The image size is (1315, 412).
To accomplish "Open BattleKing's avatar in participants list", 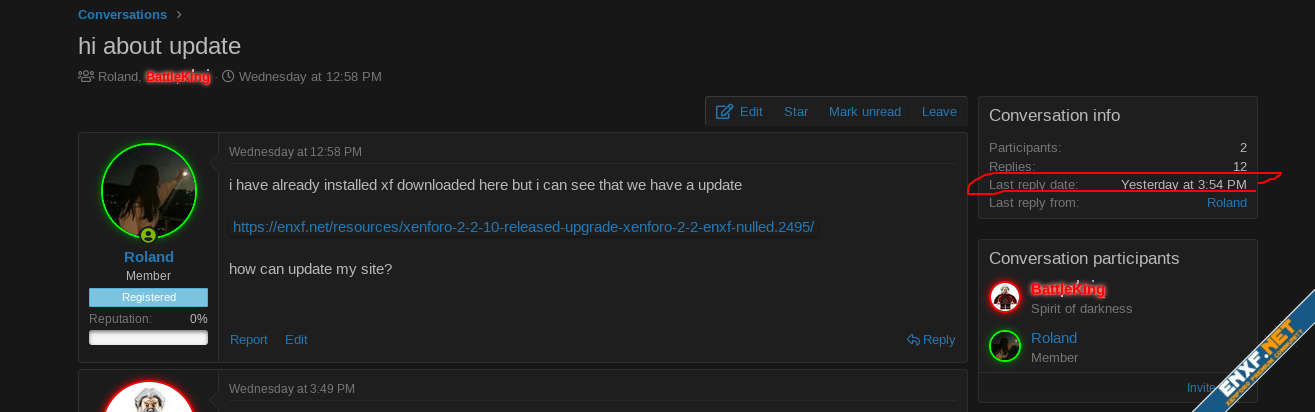I will point(1004,296).
